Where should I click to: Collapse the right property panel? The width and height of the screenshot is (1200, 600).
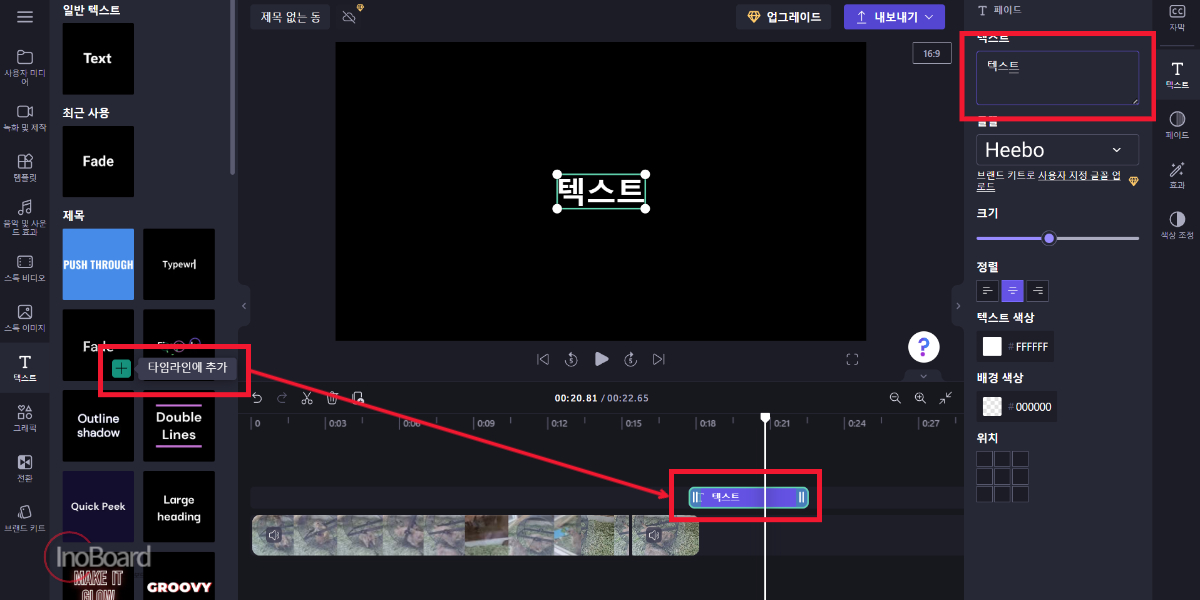pyautogui.click(x=957, y=306)
